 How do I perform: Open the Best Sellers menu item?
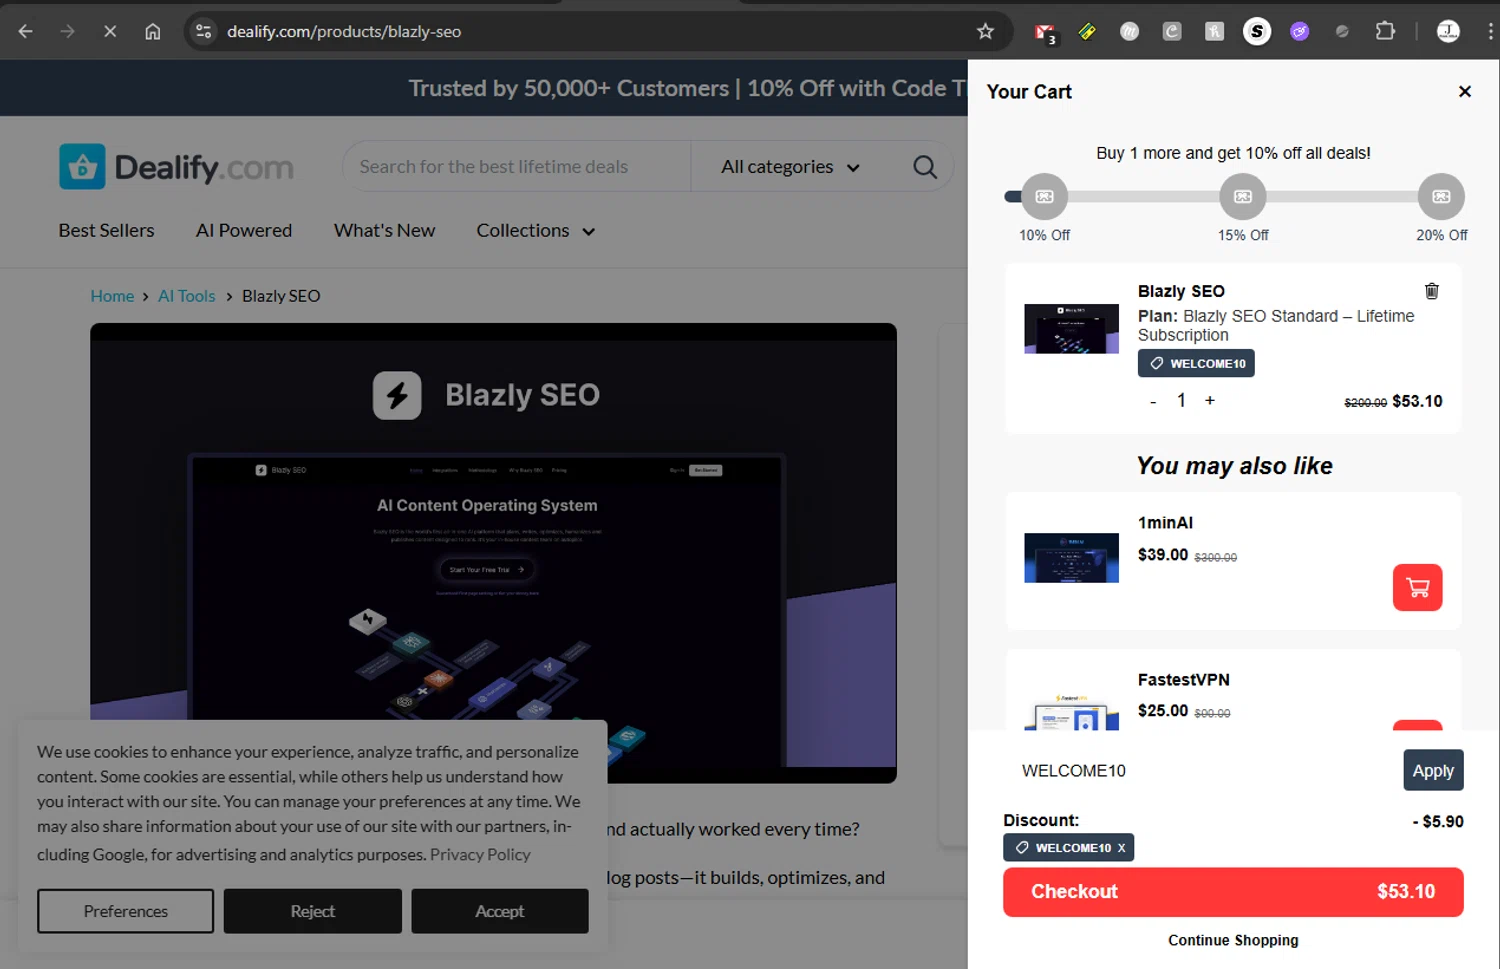106,230
